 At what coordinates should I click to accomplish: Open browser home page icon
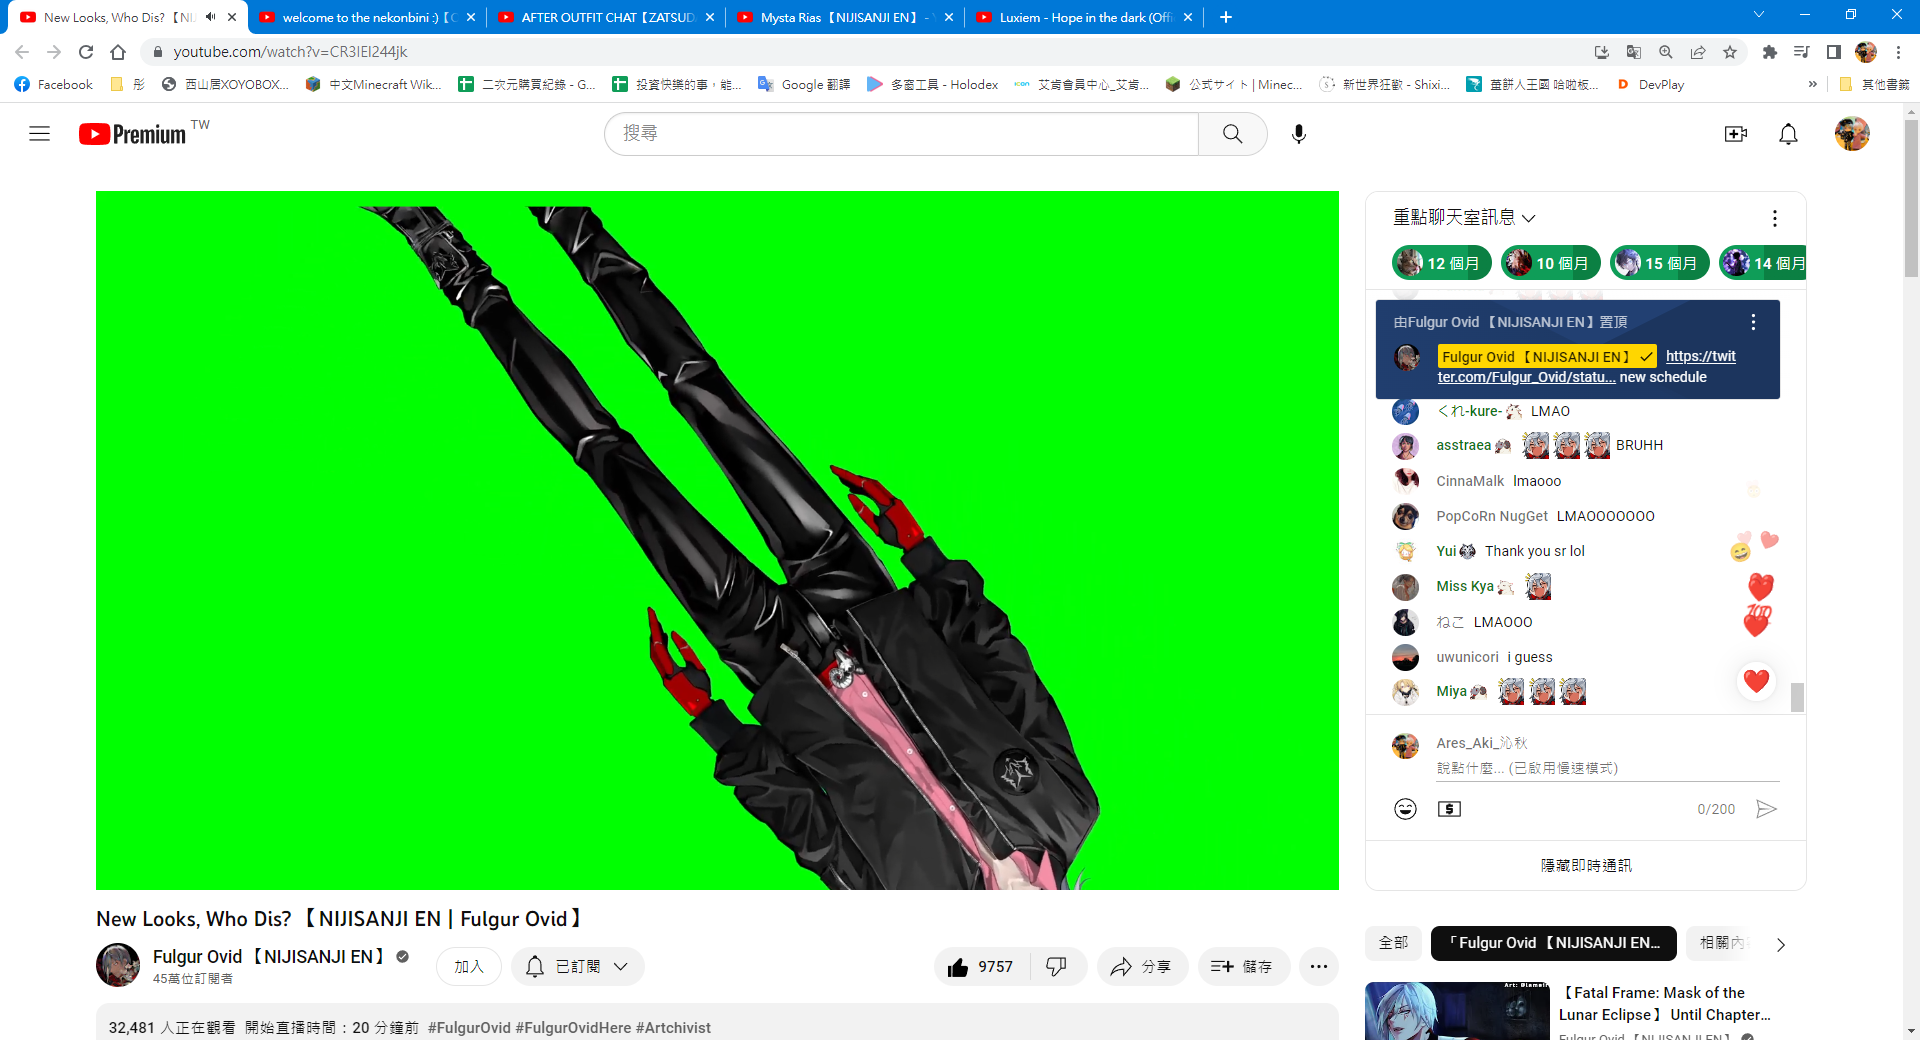click(x=118, y=52)
